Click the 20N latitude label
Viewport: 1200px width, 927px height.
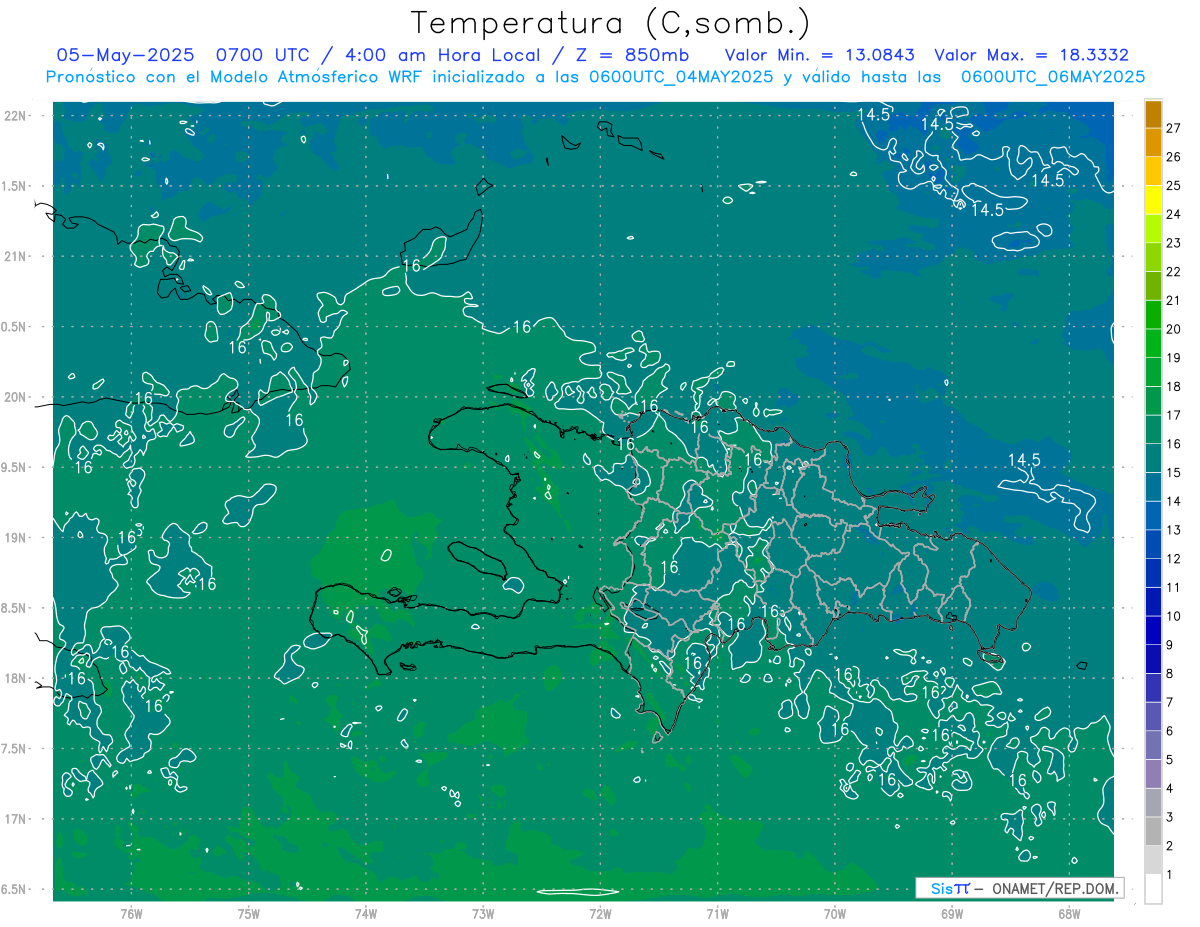[x=17, y=397]
